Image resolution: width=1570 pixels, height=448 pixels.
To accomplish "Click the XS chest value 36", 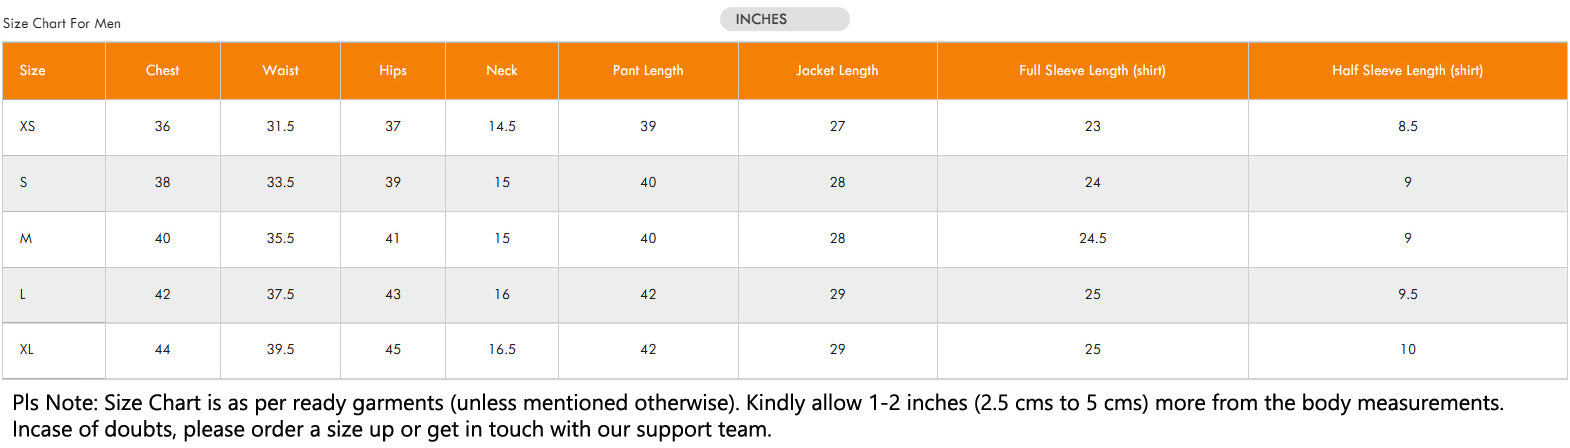I will pos(162,126).
